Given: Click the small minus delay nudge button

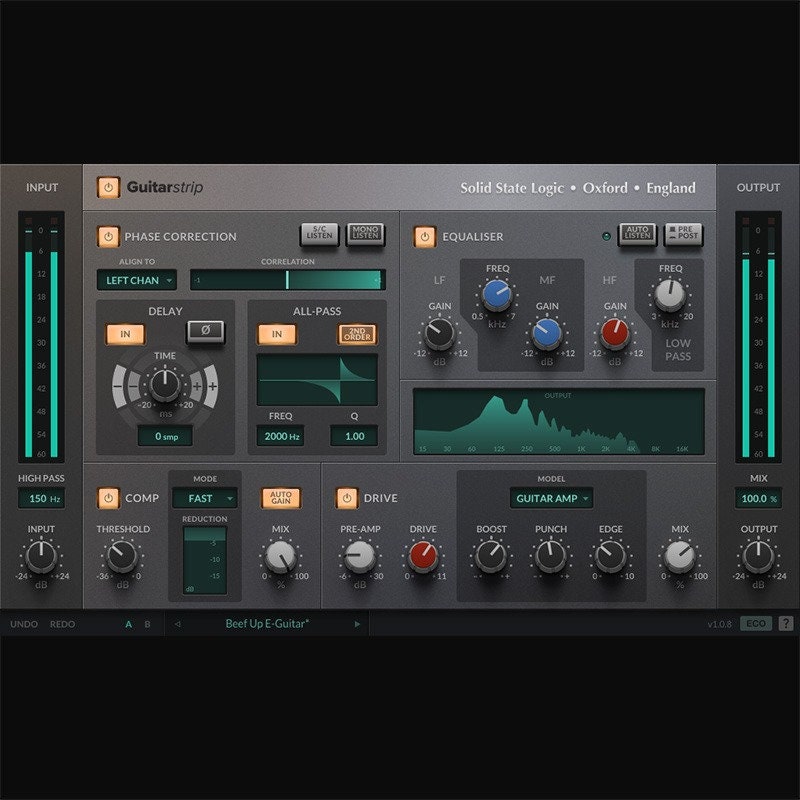Looking at the screenshot, I should tap(134, 386).
